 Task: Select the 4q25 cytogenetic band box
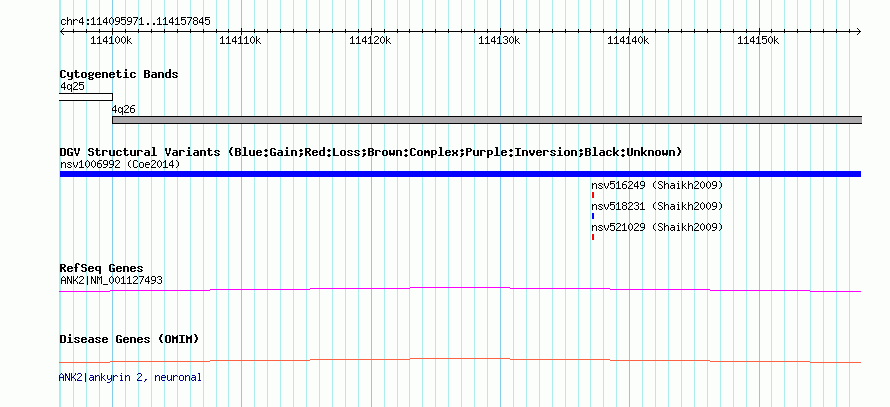coord(86,97)
